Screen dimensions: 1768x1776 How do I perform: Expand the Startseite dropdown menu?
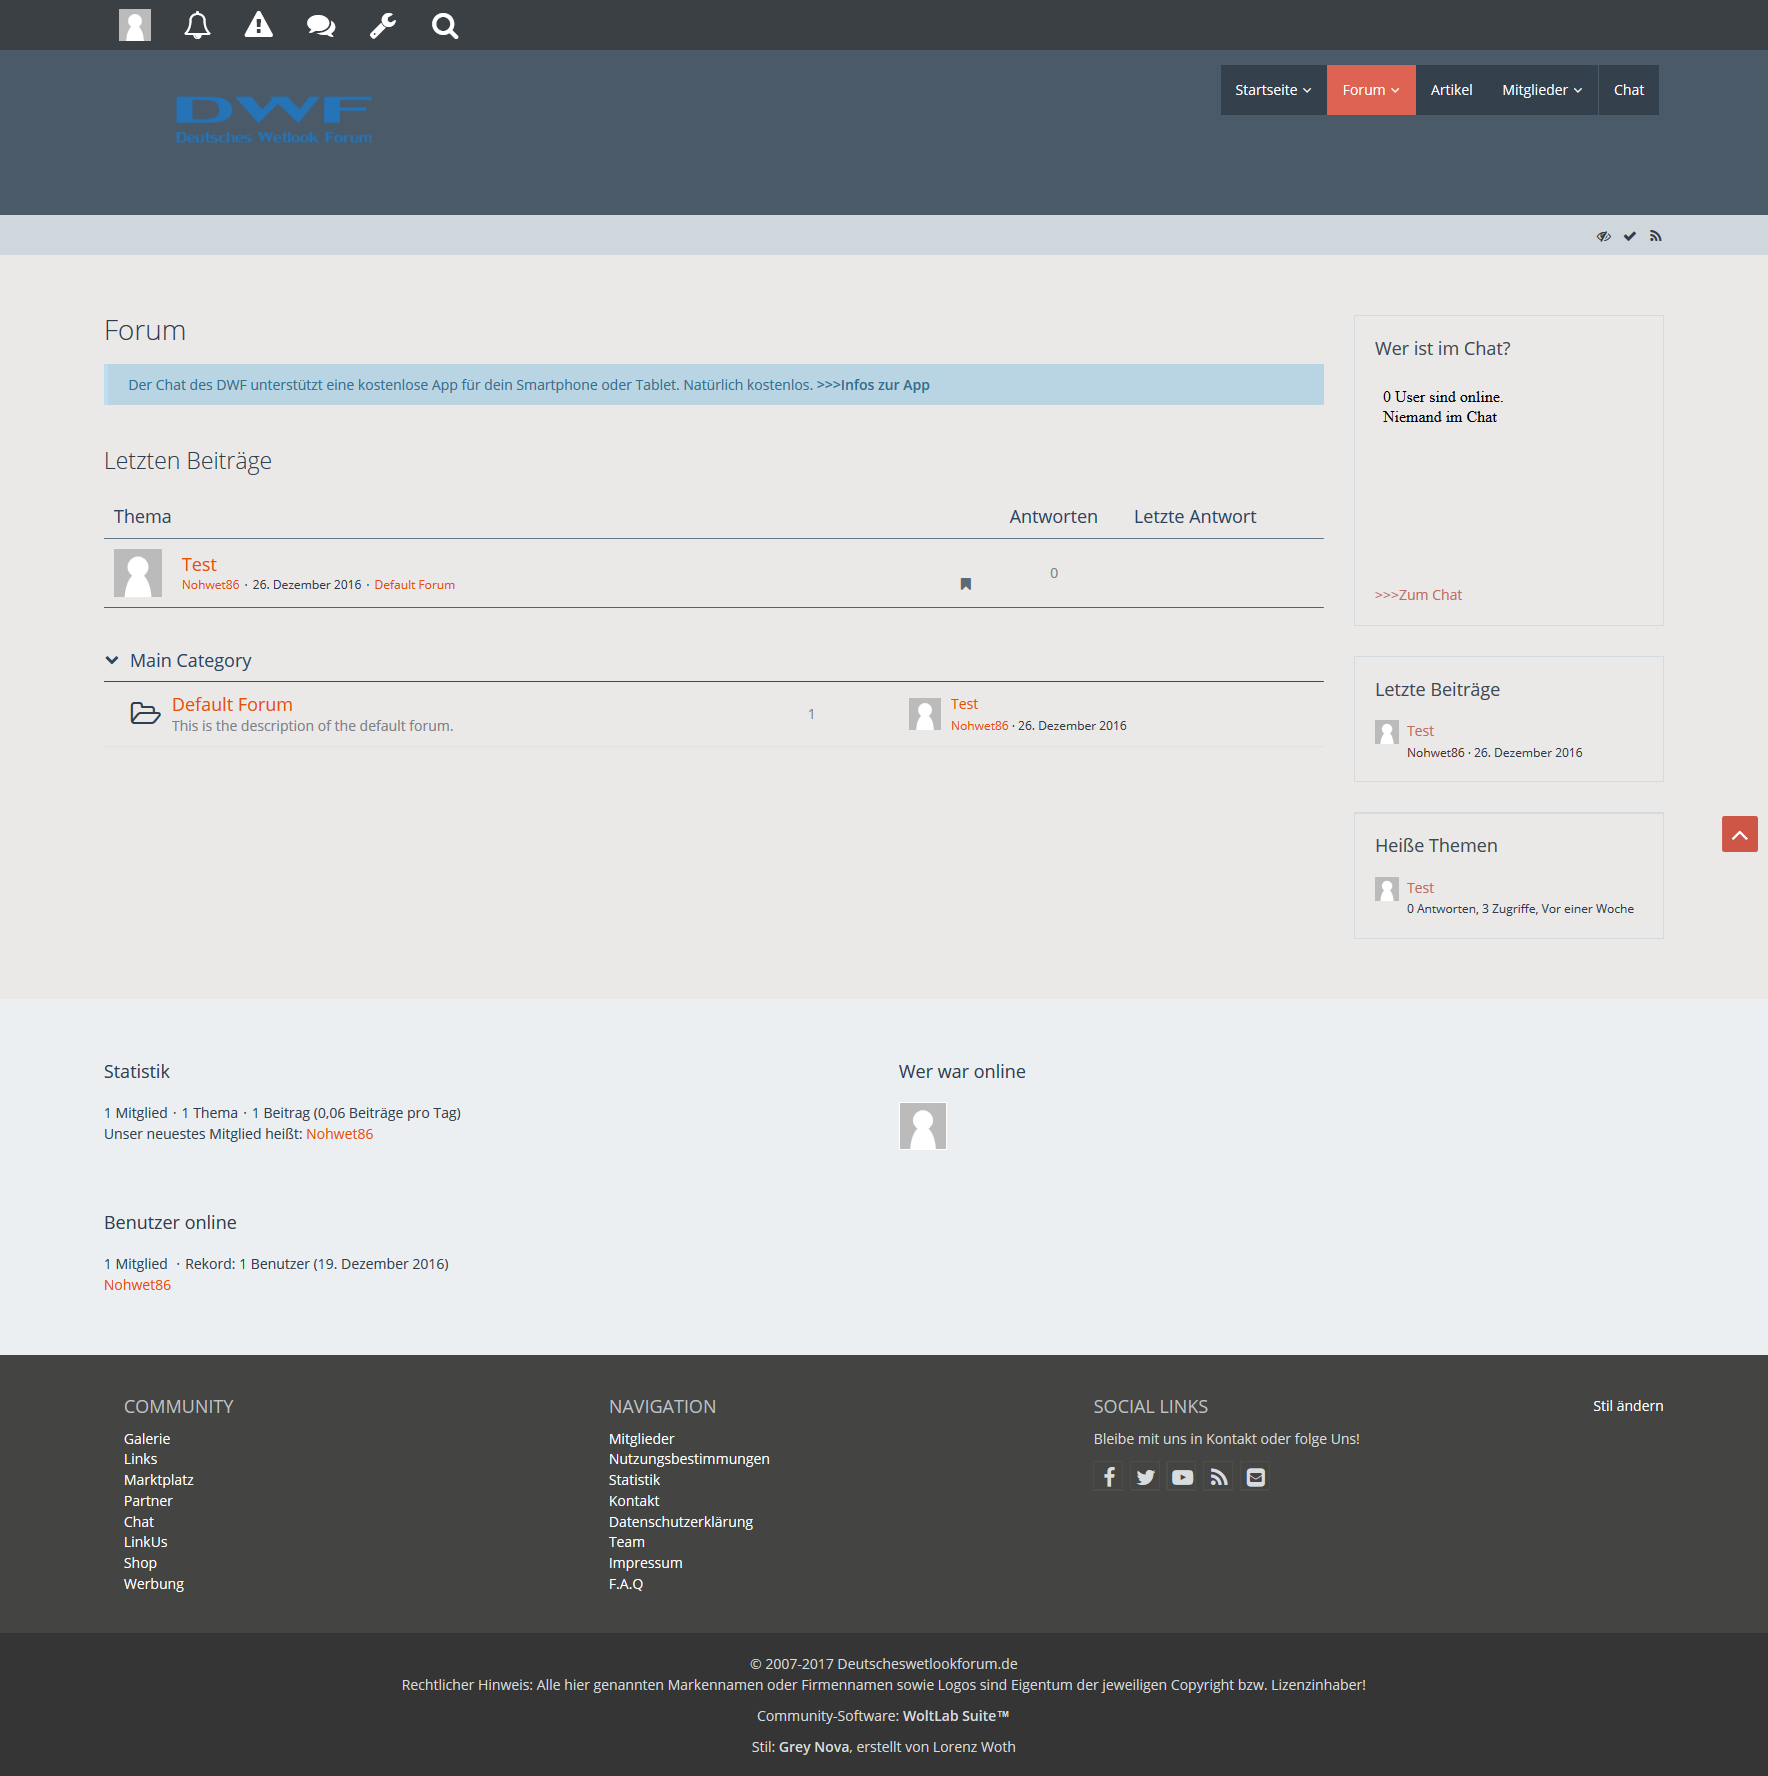click(x=1273, y=90)
